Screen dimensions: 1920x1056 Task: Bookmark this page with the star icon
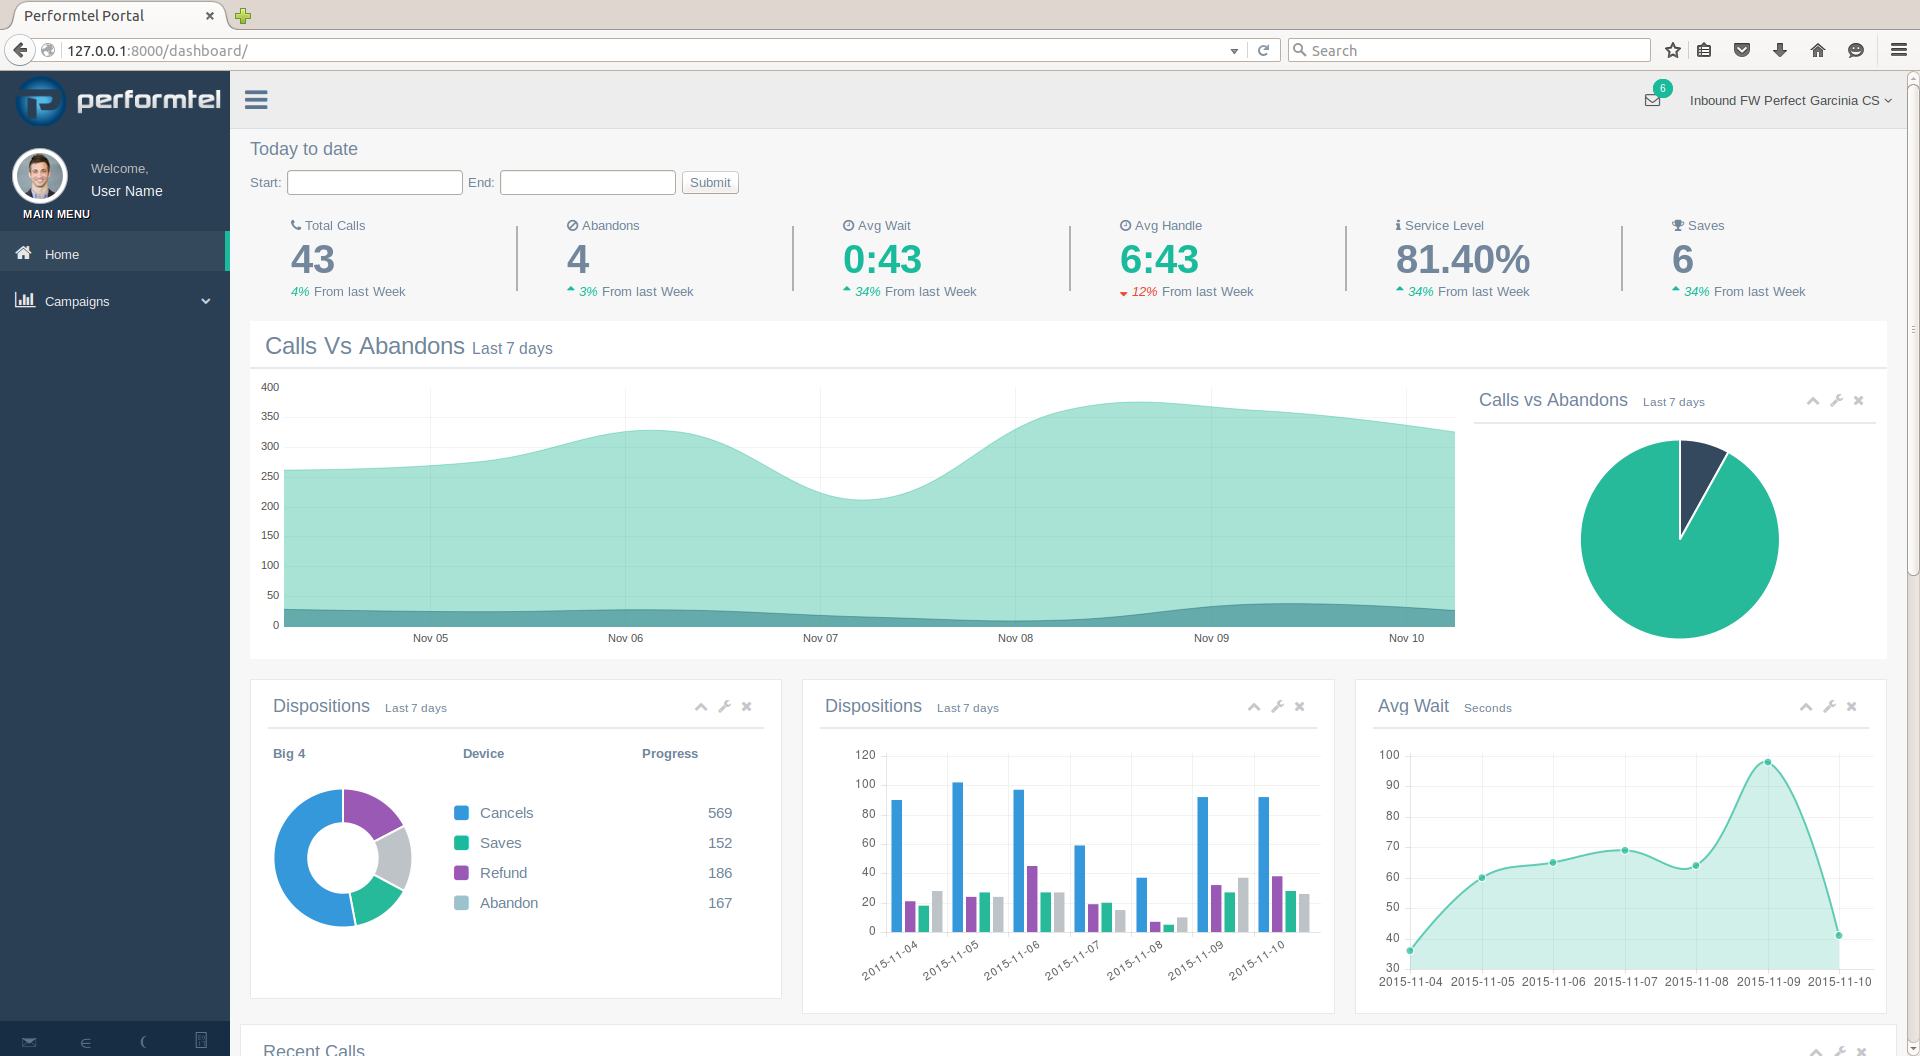pos(1673,50)
